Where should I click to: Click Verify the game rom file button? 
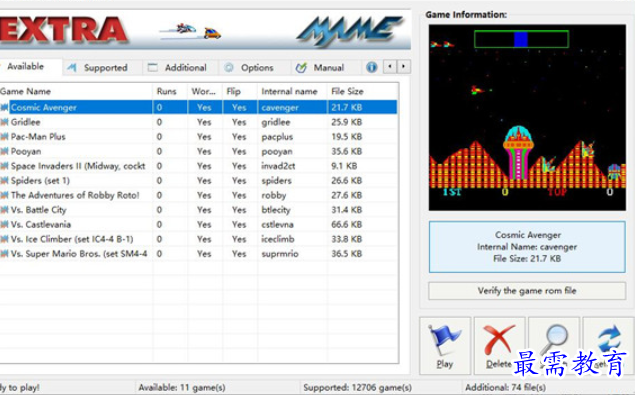[x=527, y=290]
